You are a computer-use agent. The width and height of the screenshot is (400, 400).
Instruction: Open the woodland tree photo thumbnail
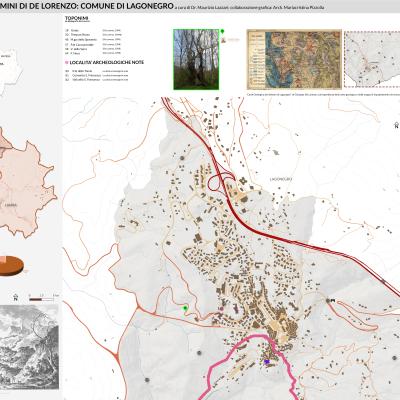point(196,59)
